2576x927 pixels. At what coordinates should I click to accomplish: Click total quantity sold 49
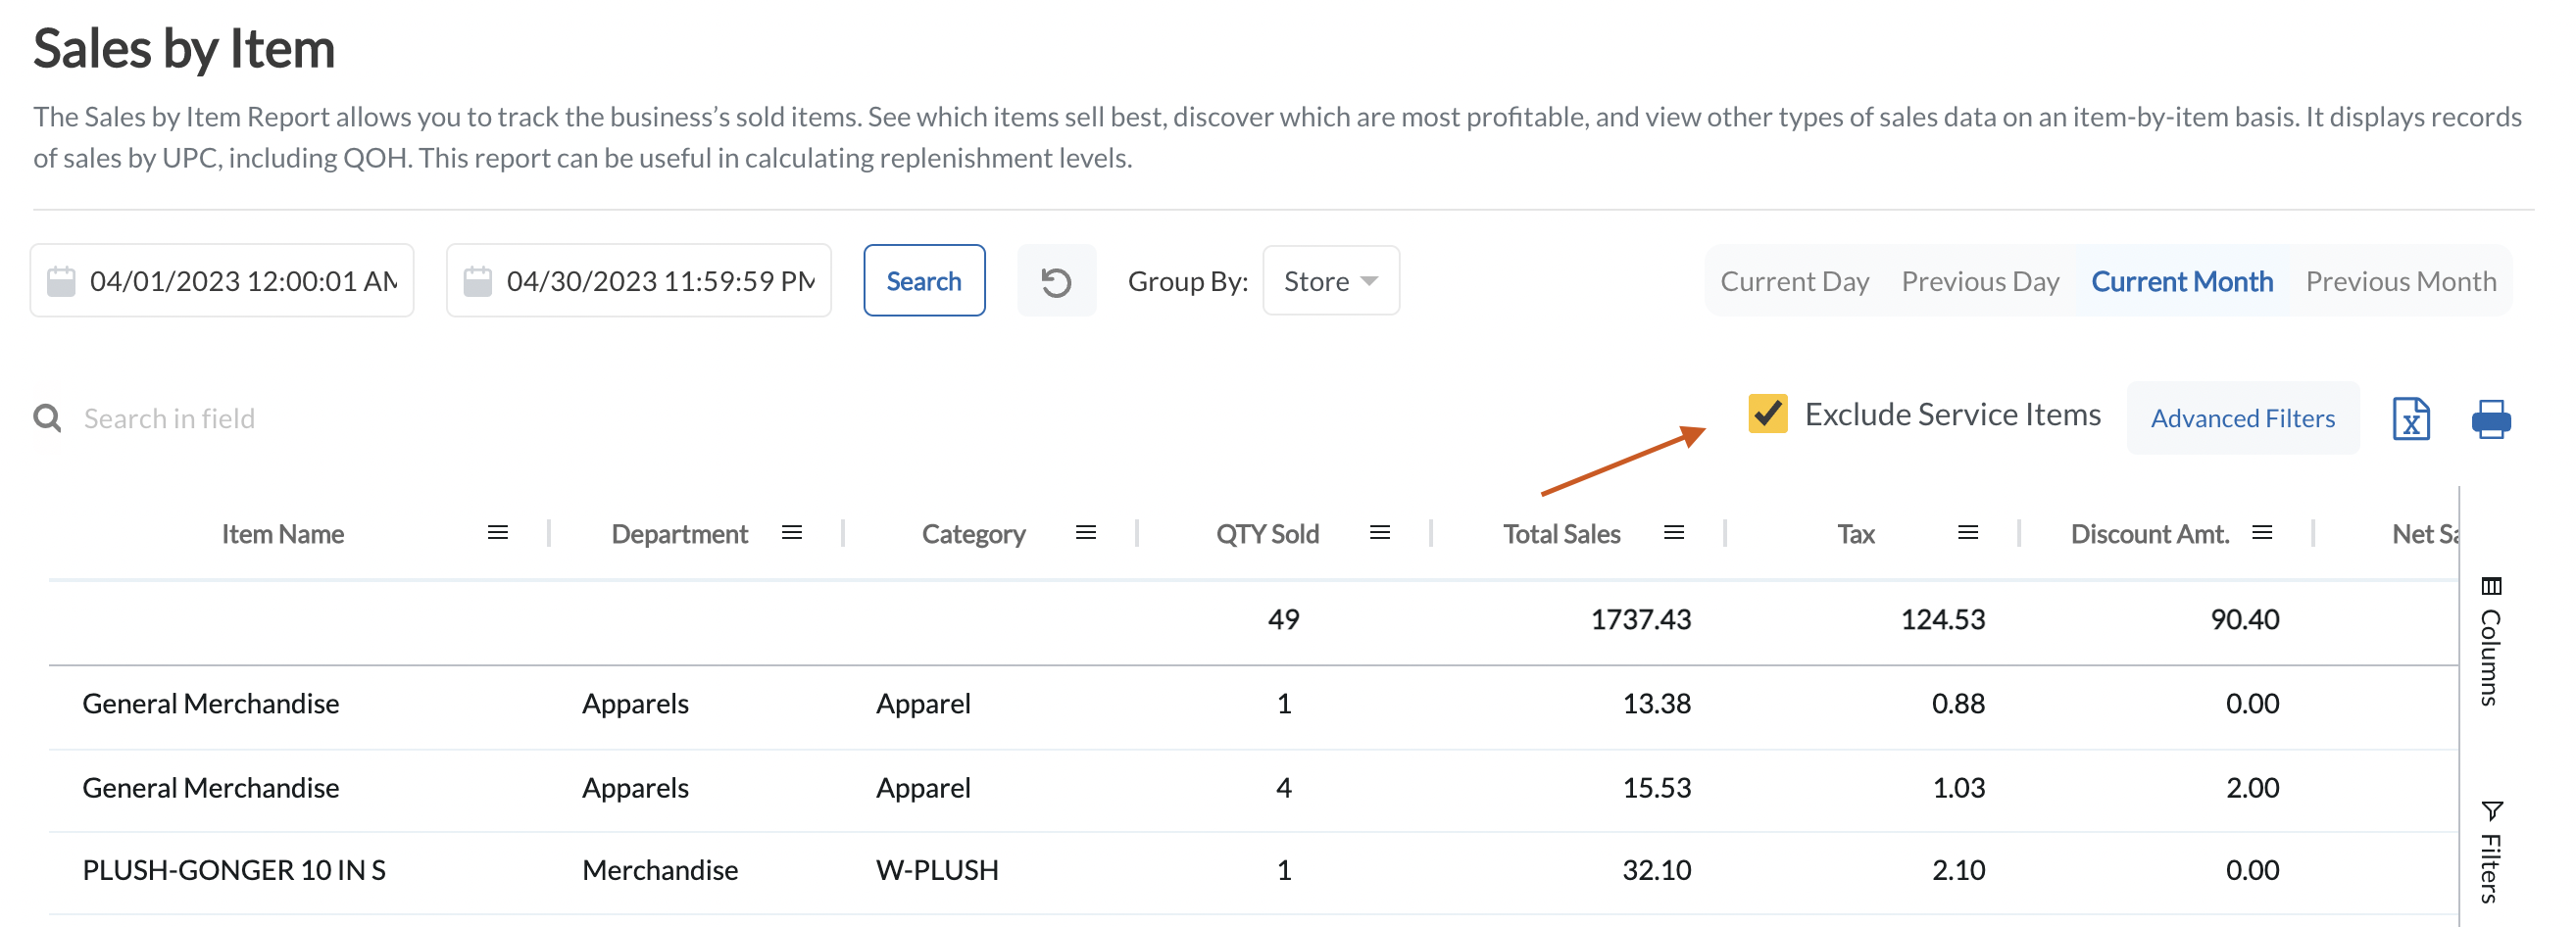[x=1283, y=619]
